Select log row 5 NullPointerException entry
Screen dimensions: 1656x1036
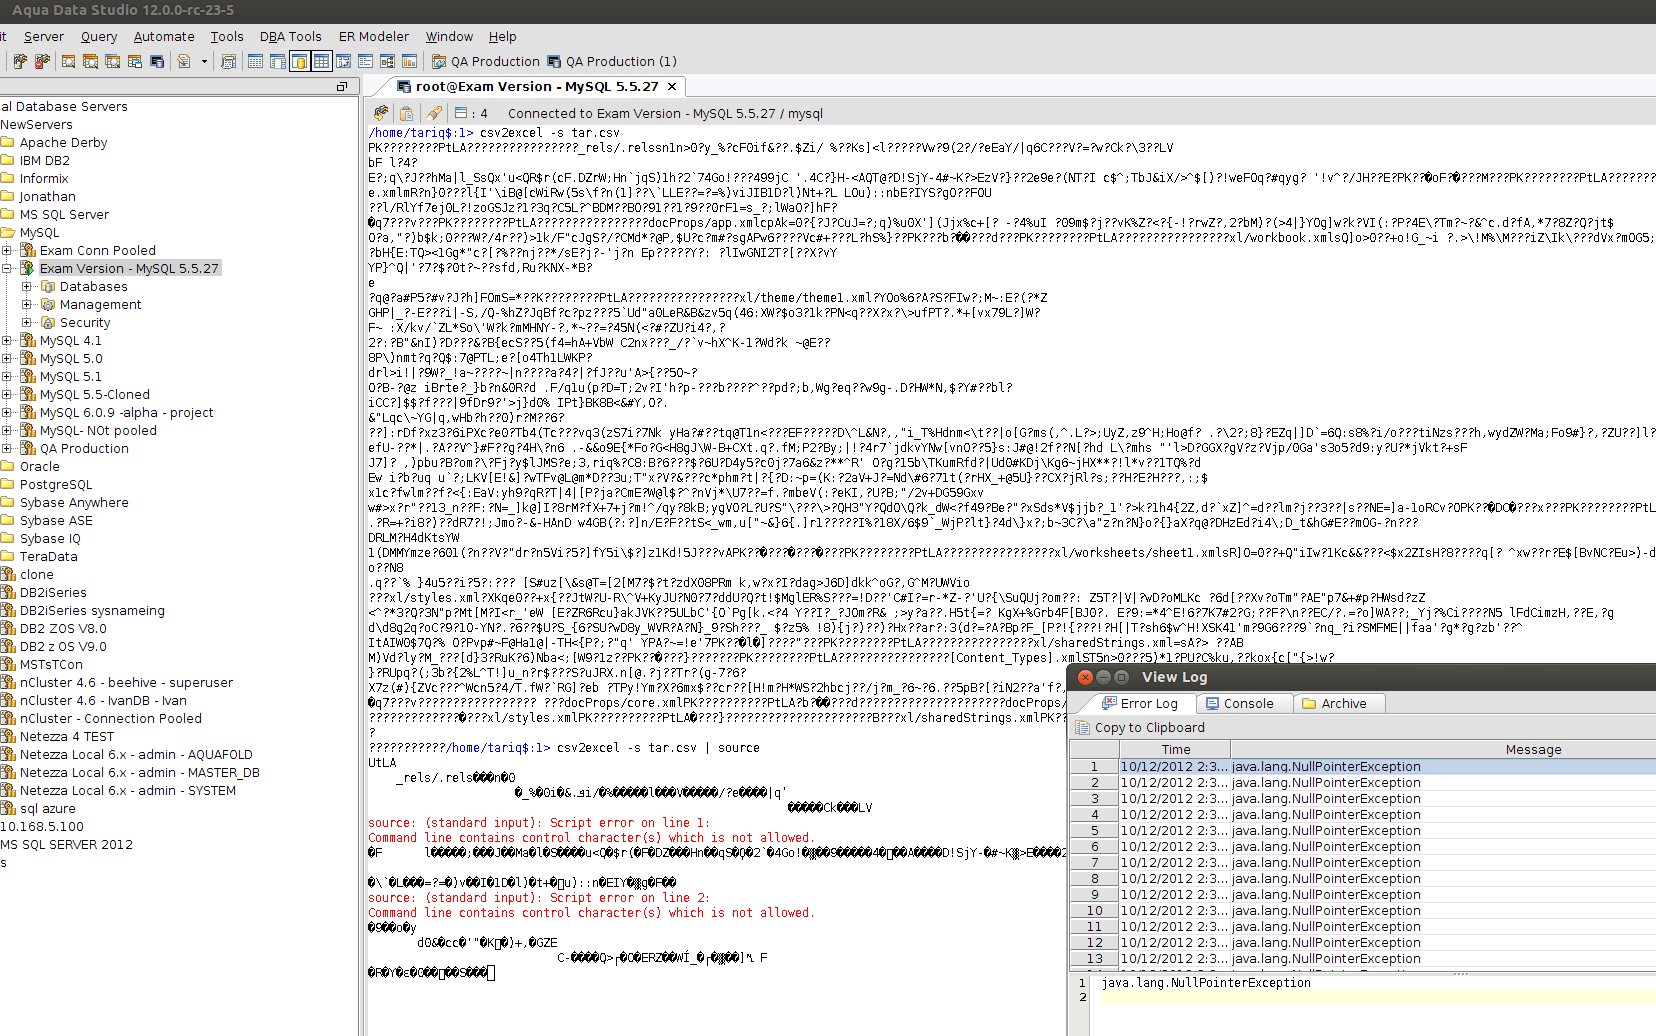point(1363,830)
